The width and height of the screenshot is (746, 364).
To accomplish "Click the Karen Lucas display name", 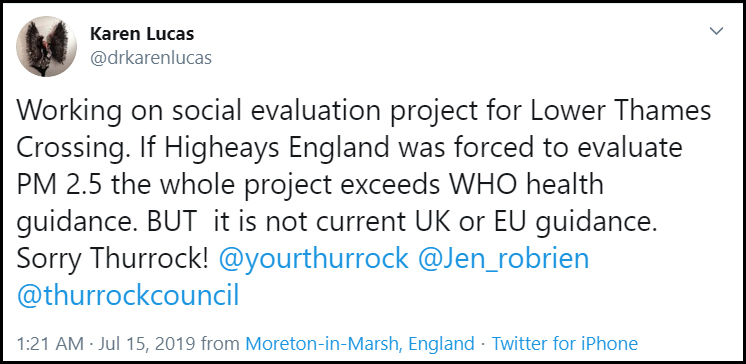I will coord(142,34).
